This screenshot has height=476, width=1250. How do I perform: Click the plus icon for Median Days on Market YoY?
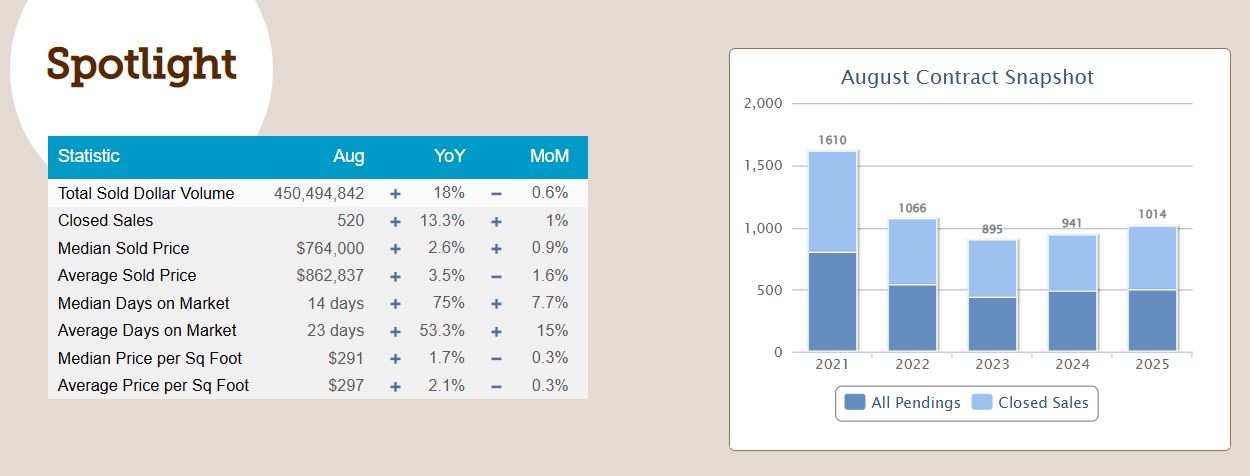click(x=395, y=303)
